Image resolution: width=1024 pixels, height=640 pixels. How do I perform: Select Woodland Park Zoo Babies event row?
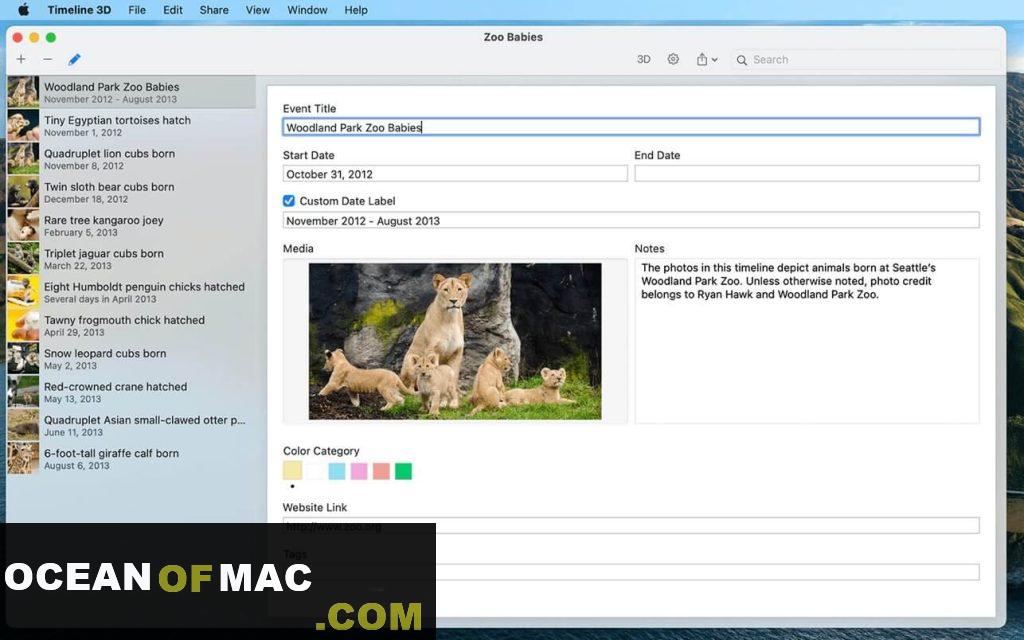(x=131, y=92)
